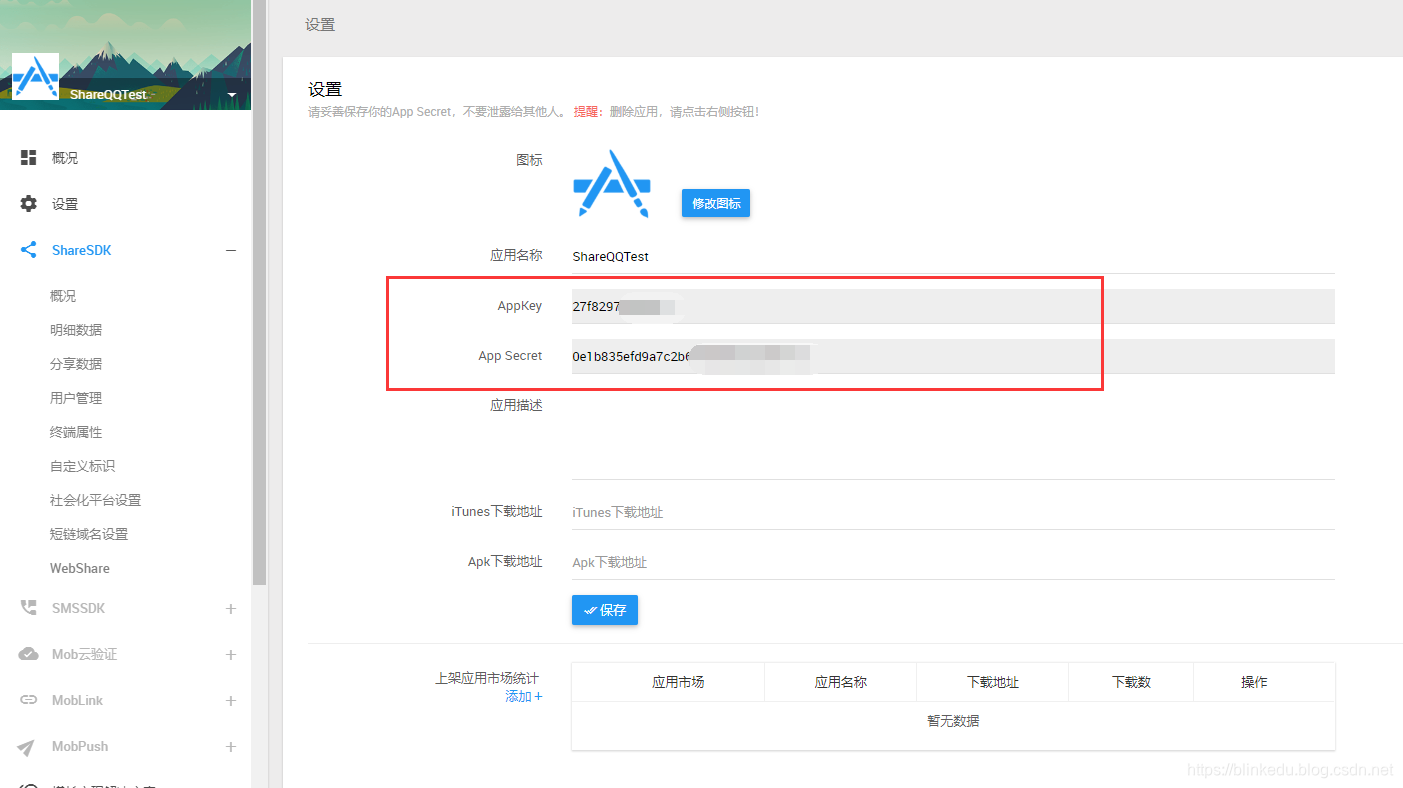Screen dimensions: 1403x788
Task: Click the 修改图标 button
Action: pos(716,203)
